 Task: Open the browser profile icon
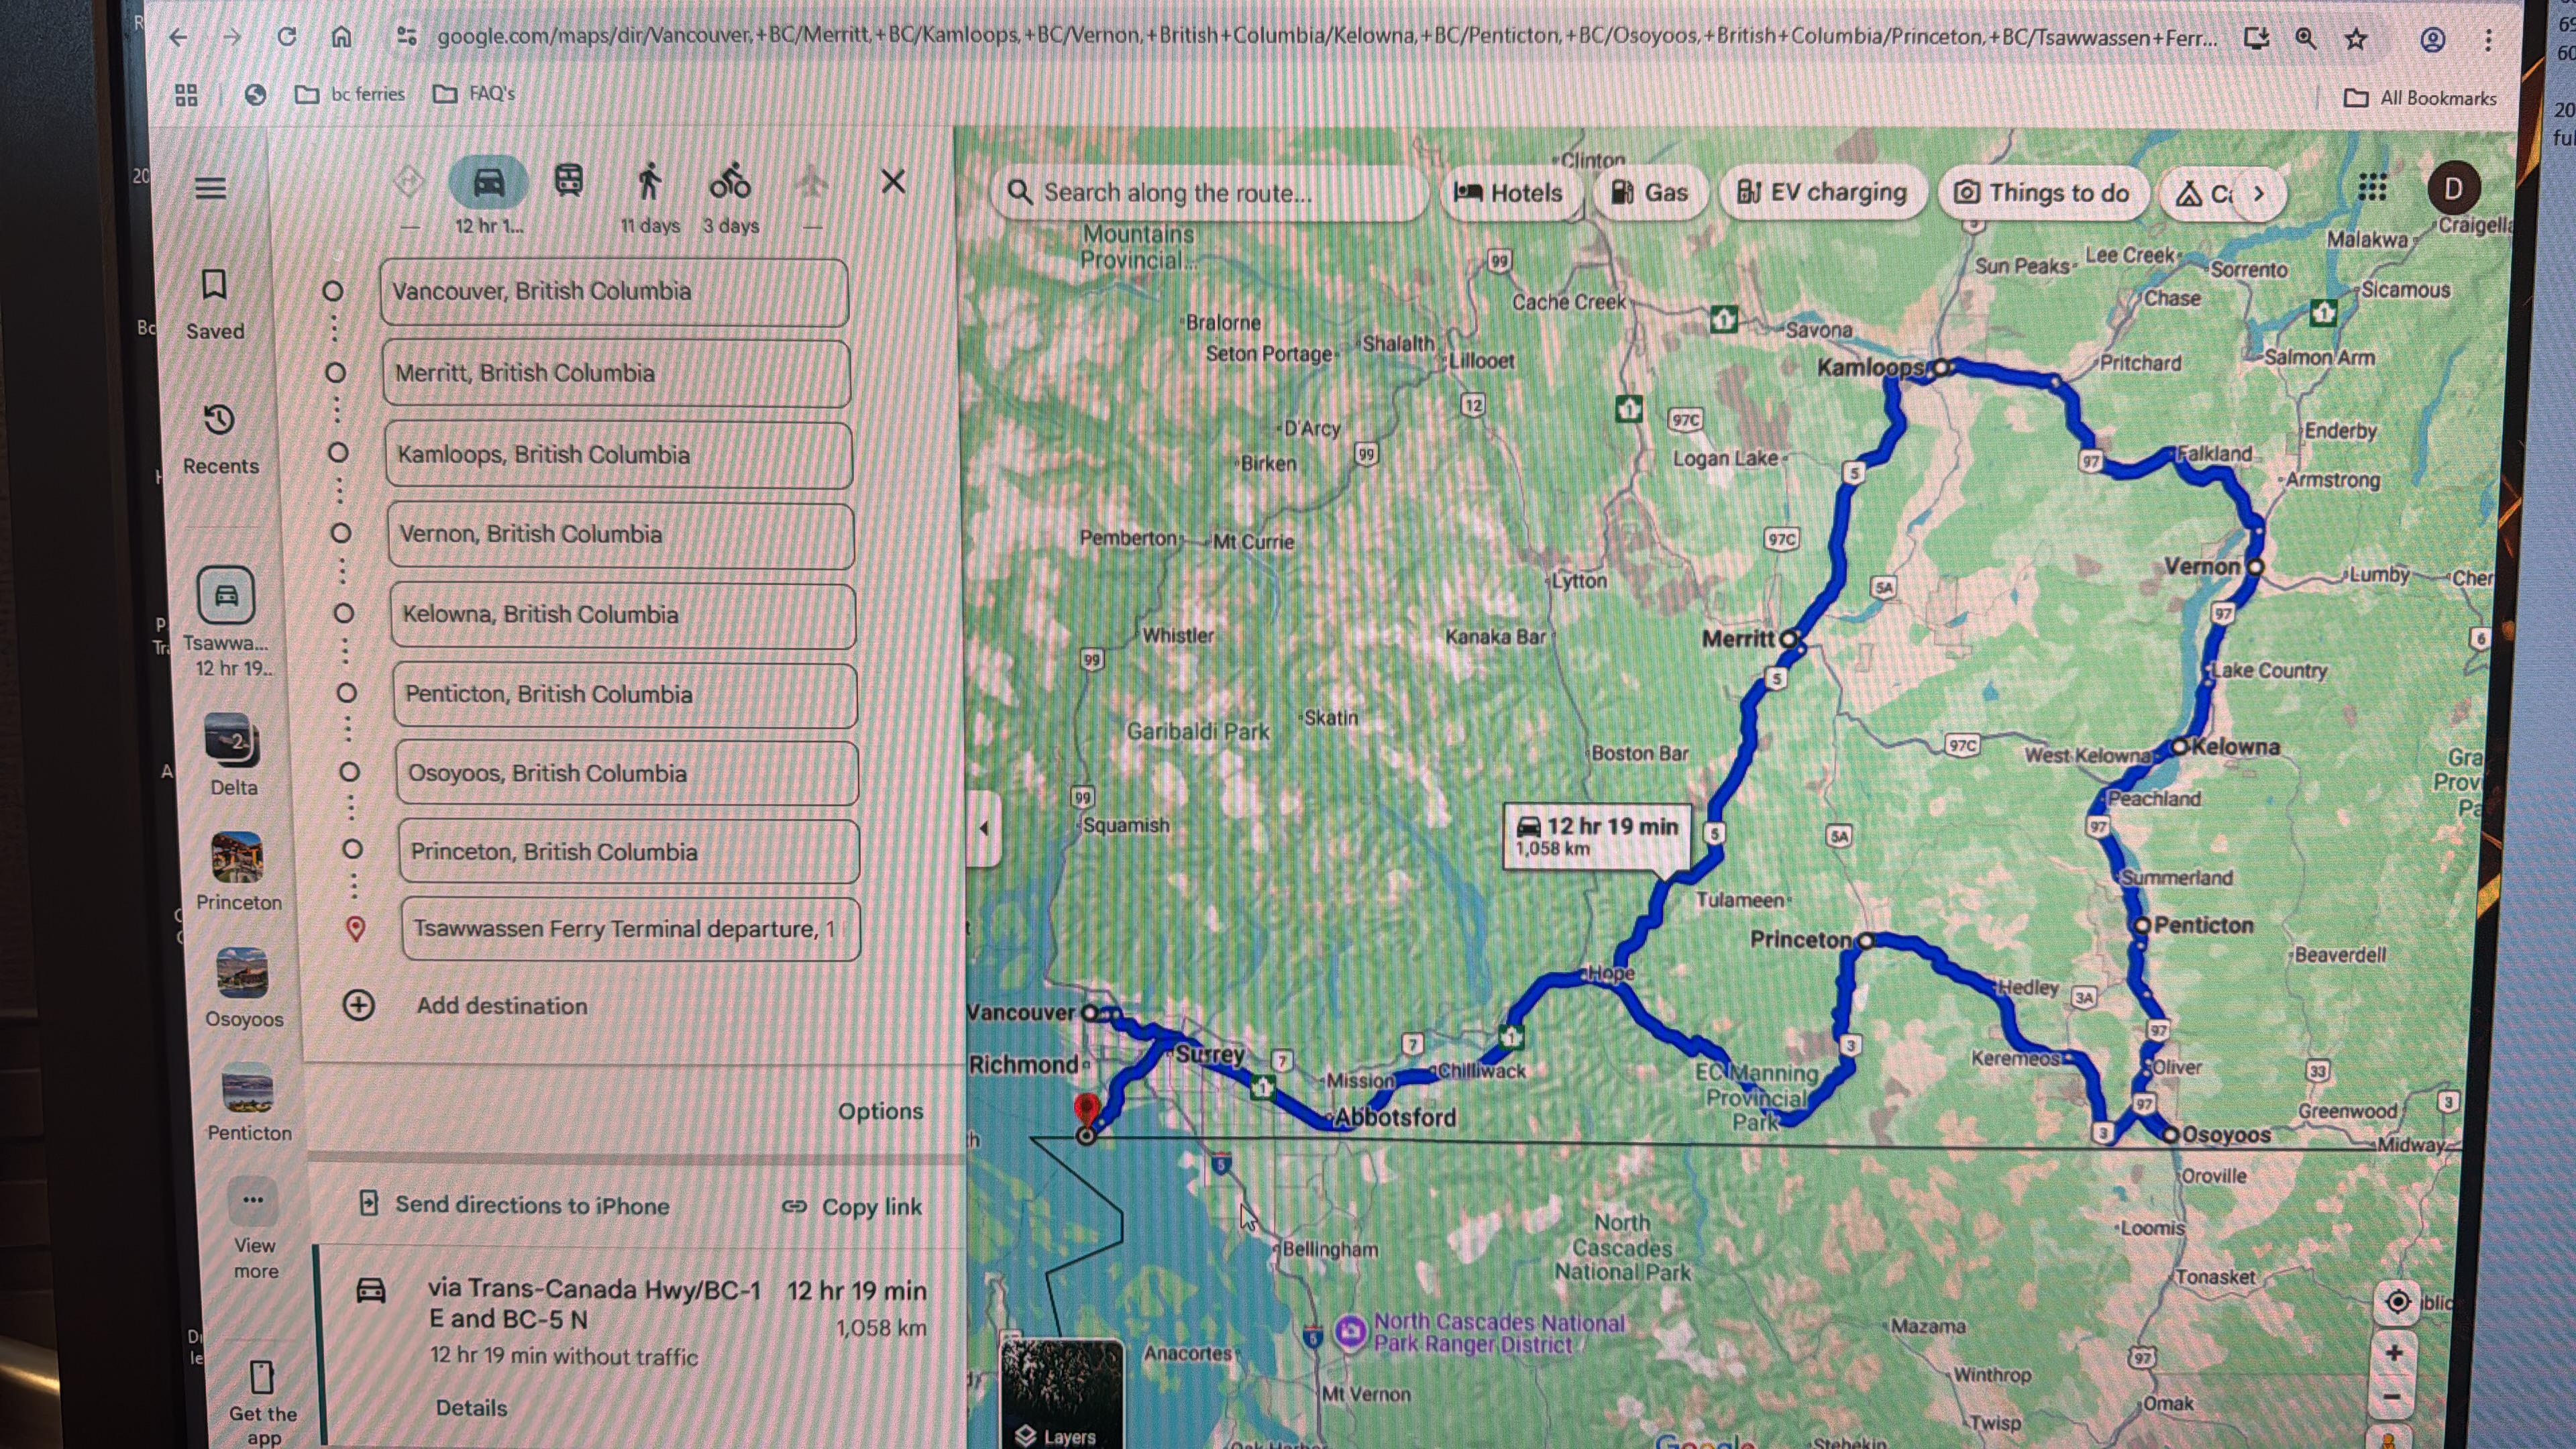(2432, 40)
